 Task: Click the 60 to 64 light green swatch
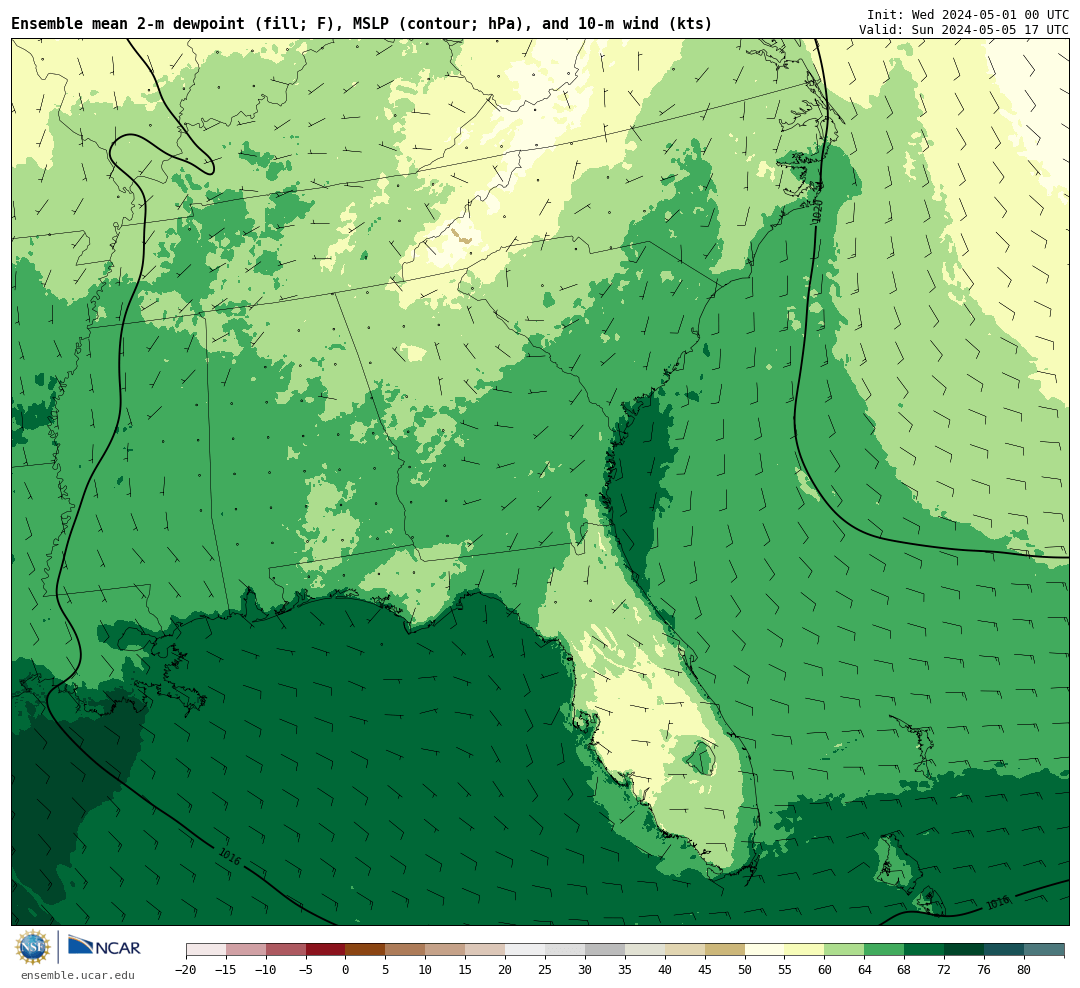click(x=845, y=950)
